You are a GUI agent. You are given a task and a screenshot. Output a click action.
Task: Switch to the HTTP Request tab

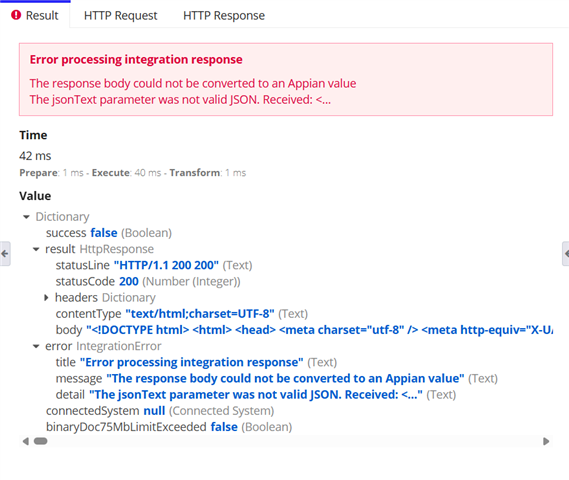(120, 16)
